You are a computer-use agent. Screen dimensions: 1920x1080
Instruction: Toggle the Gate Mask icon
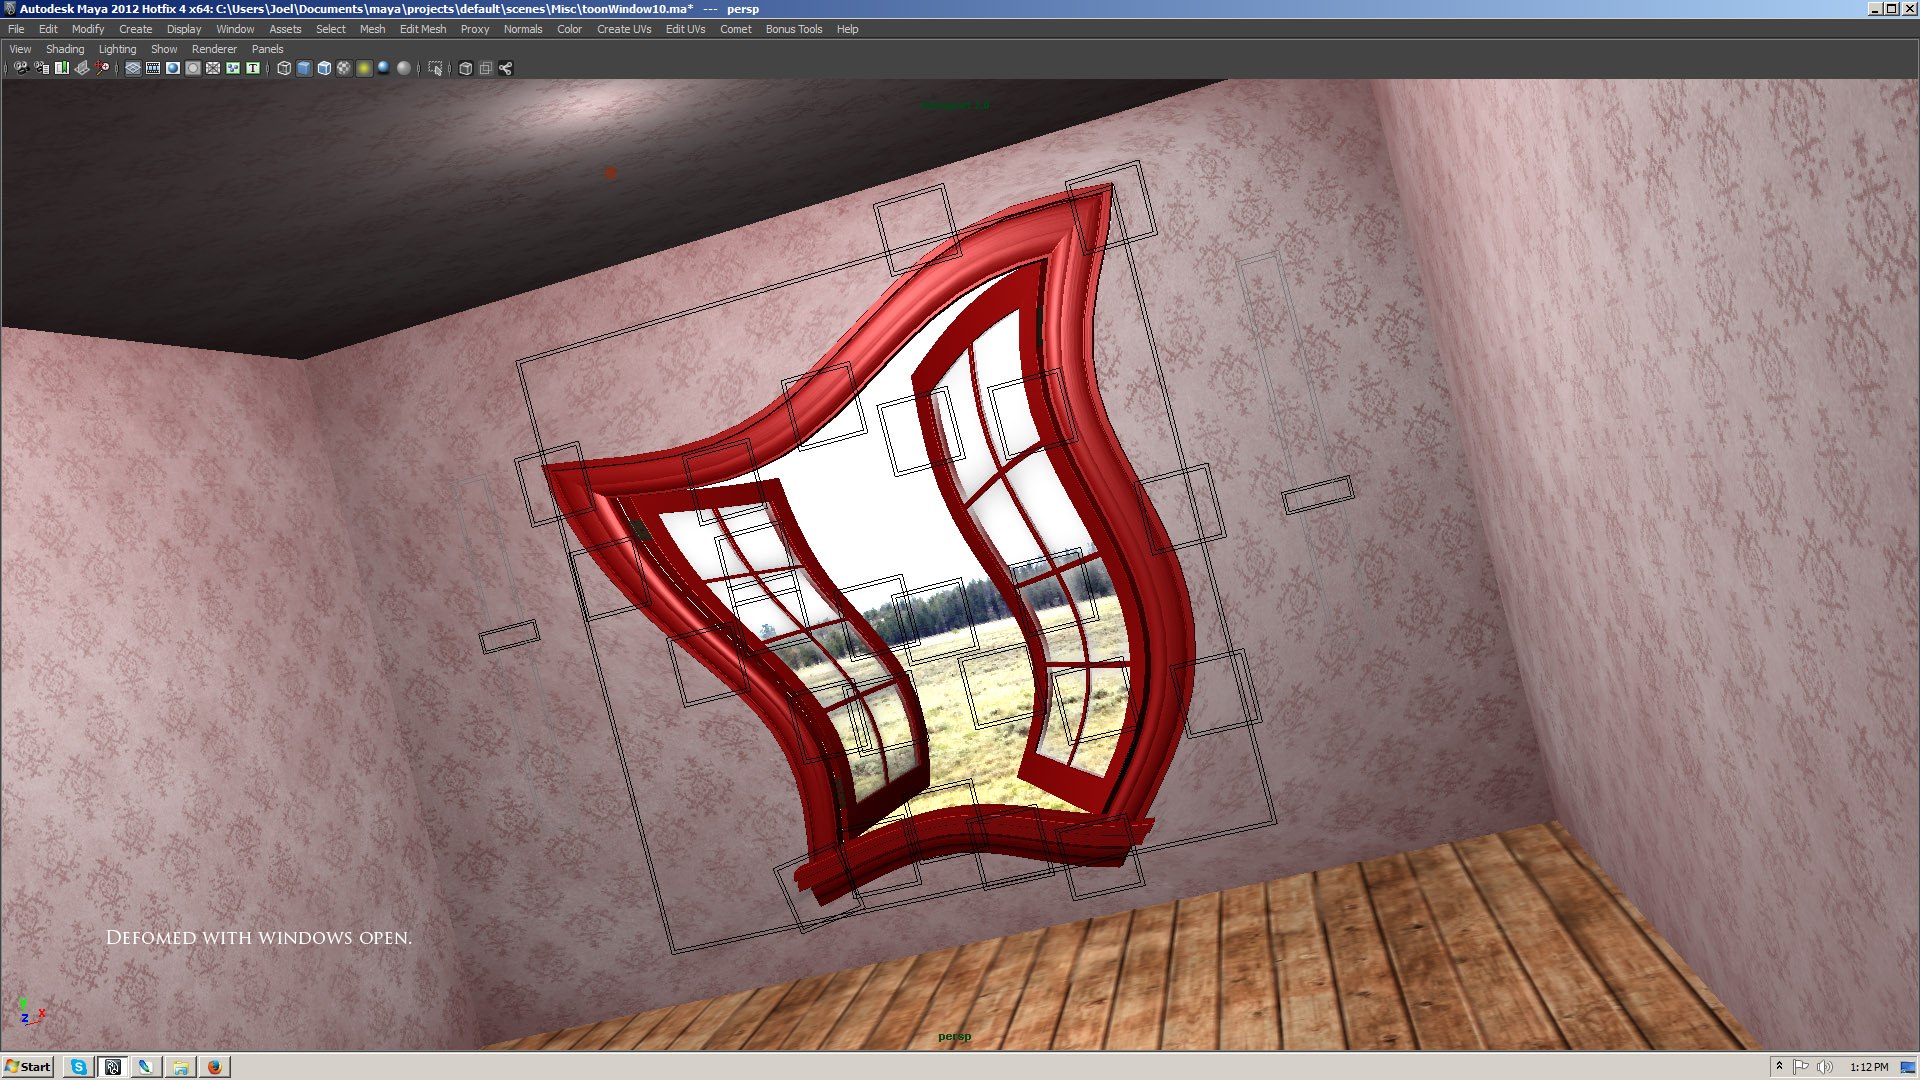193,68
